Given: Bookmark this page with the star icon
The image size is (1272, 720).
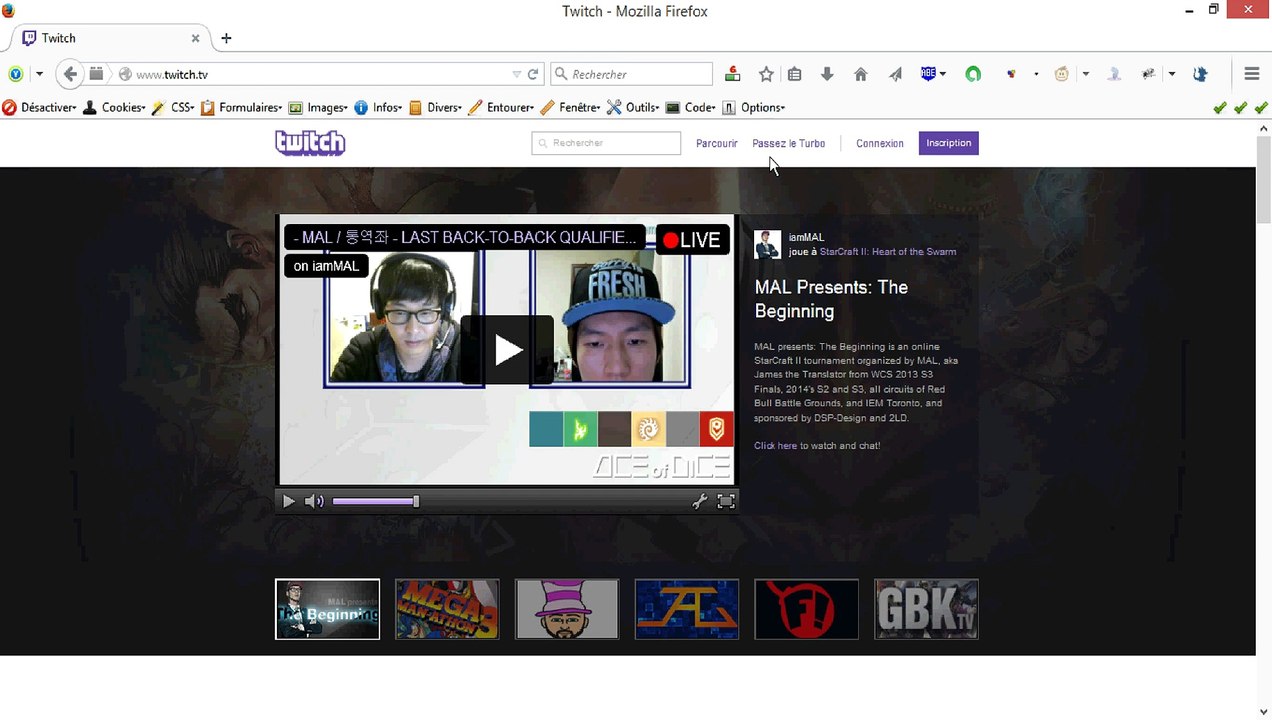Looking at the screenshot, I should [766, 74].
